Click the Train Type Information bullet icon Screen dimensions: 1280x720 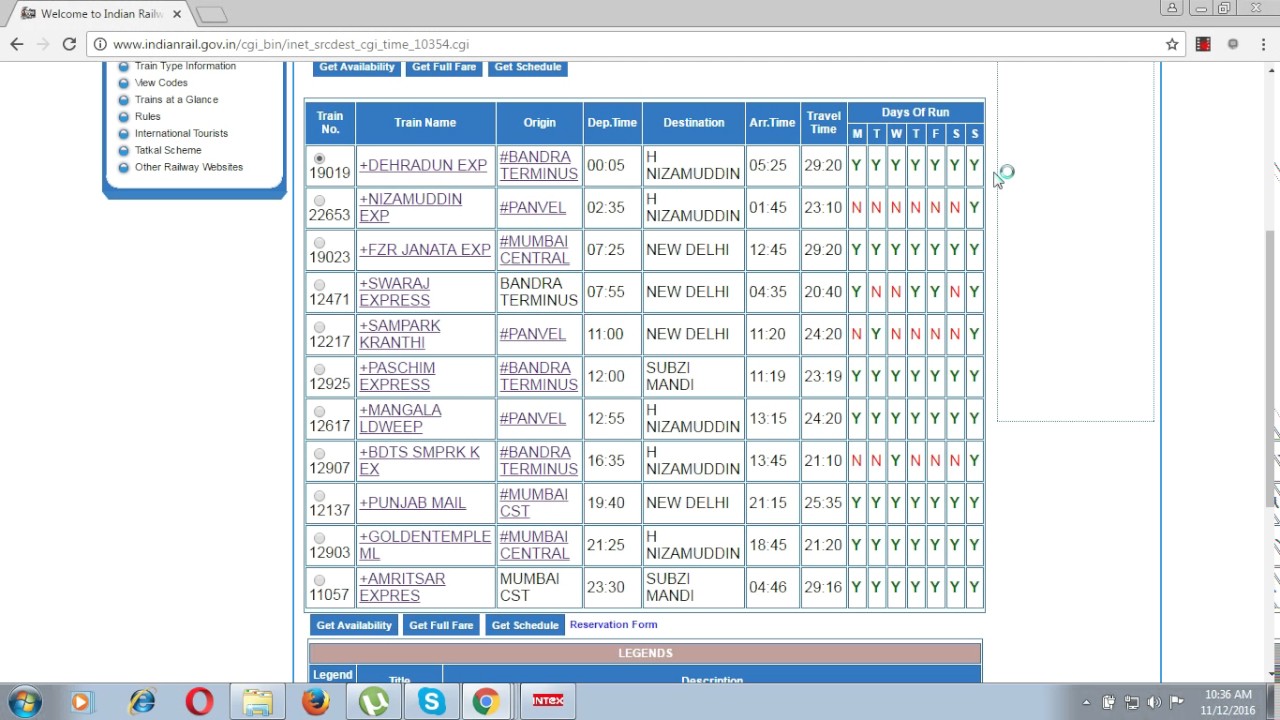124,66
